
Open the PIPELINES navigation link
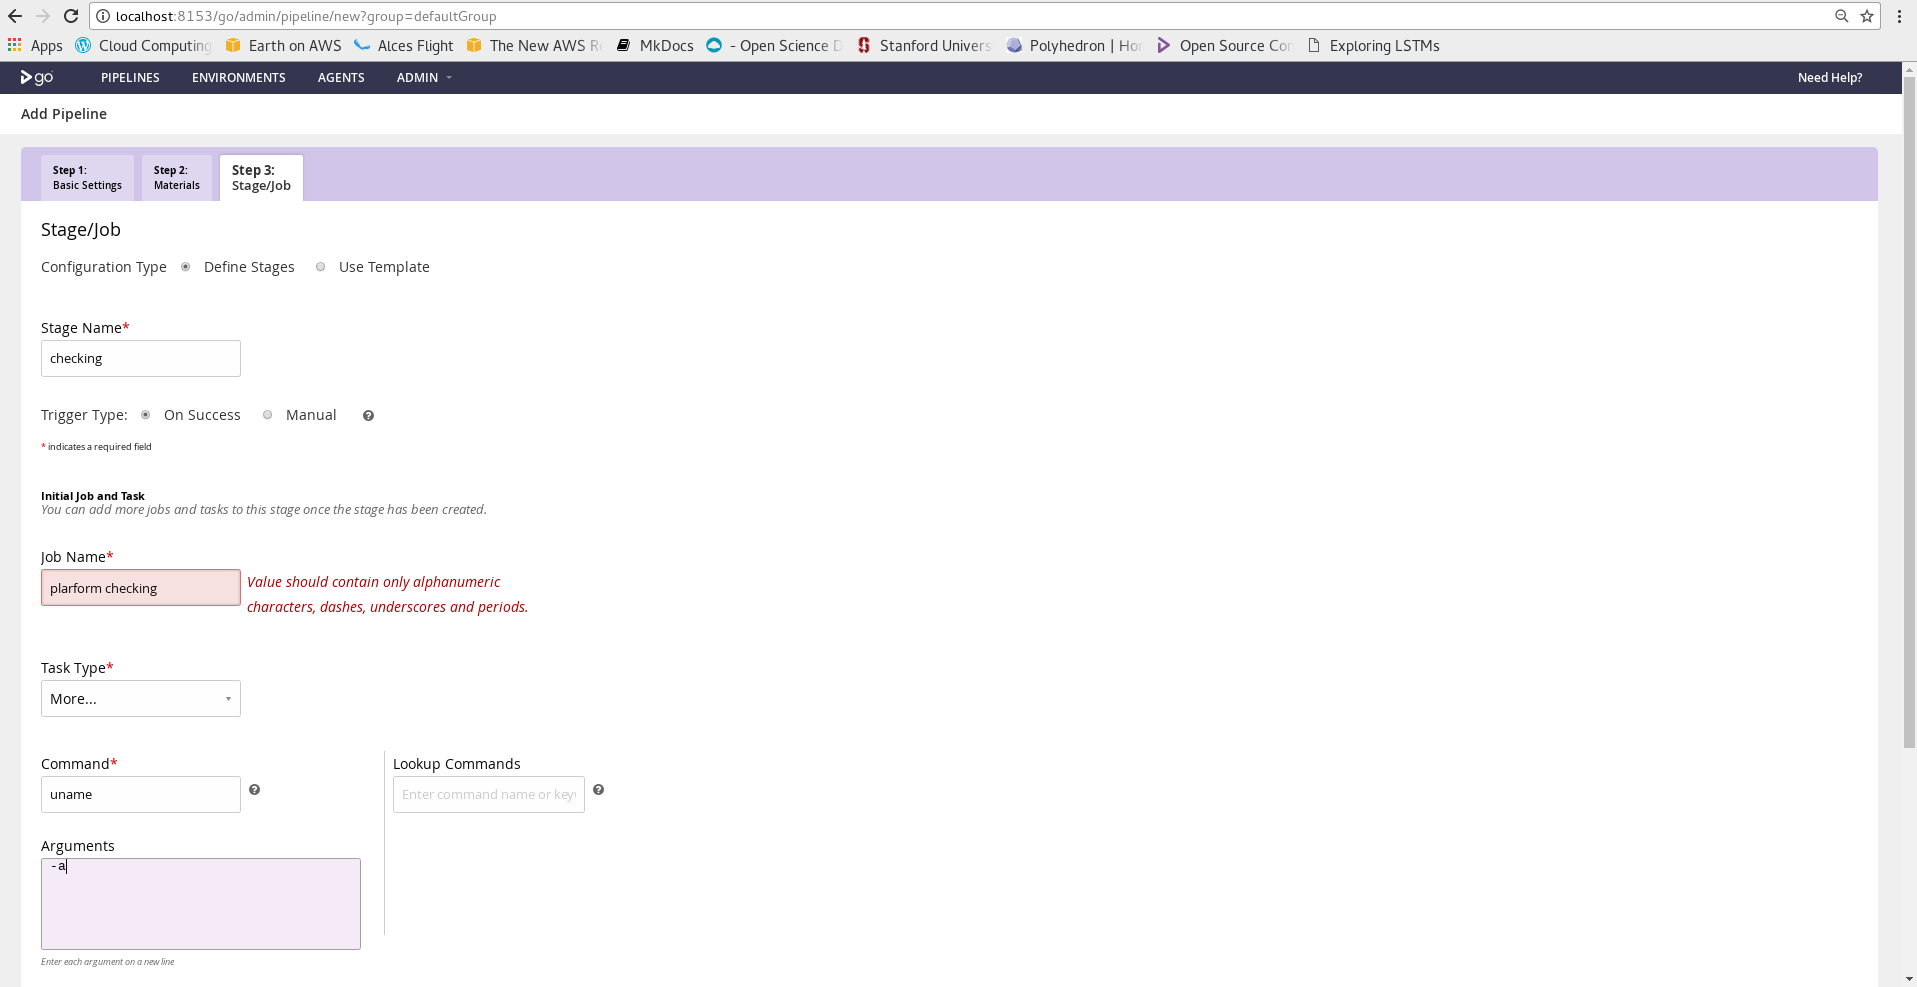[130, 78]
